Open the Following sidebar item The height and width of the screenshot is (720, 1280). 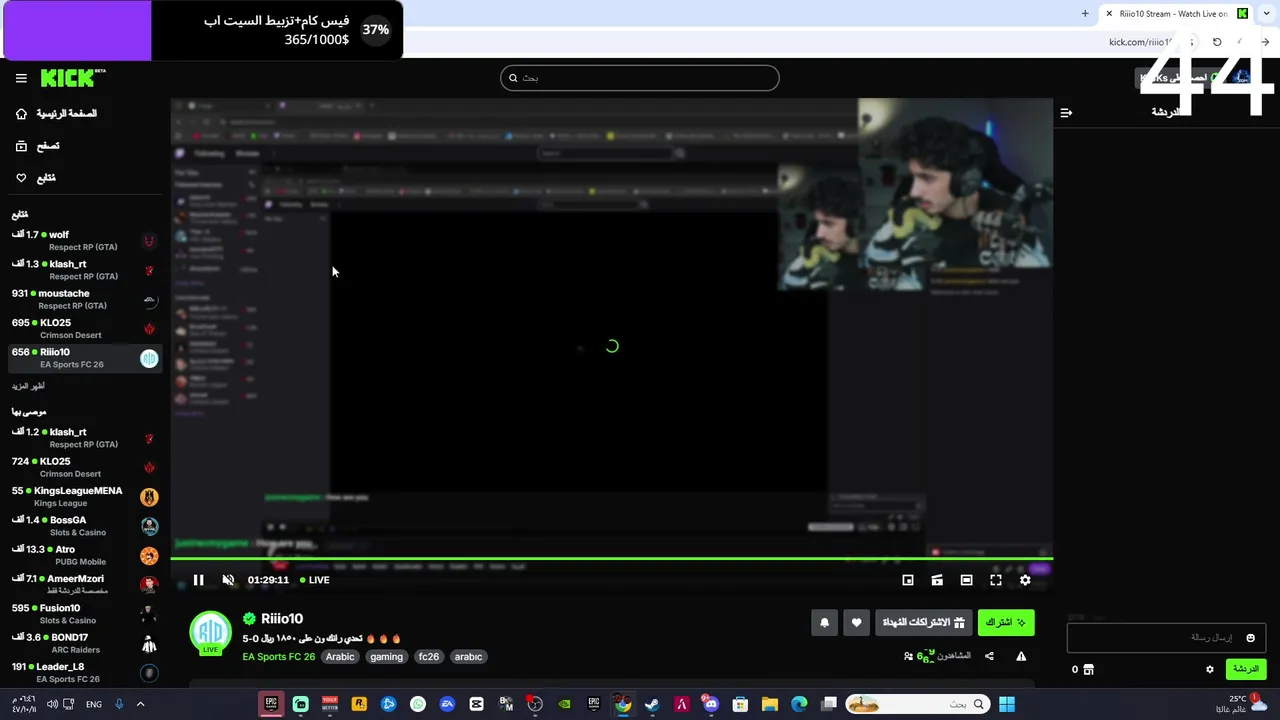pyautogui.click(x=36, y=178)
